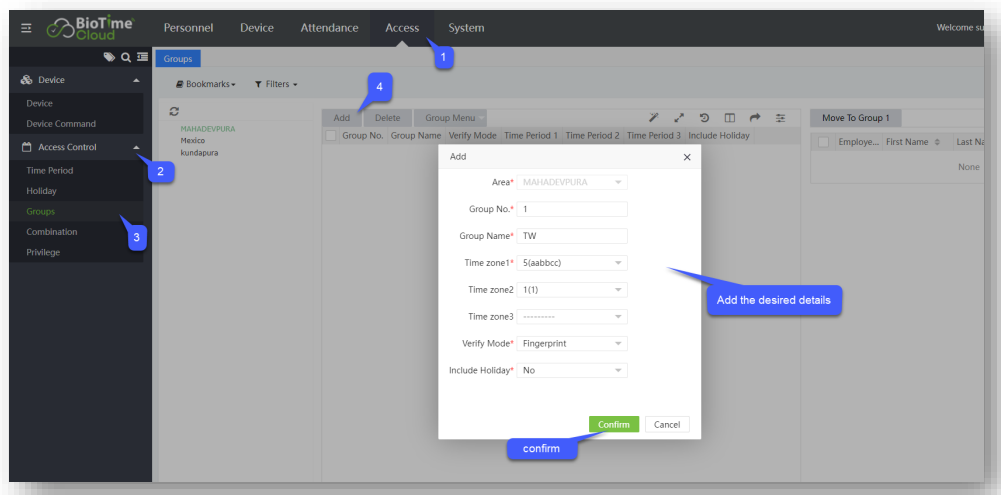Select Time Period in the sidebar
Image resolution: width=1001 pixels, height=495 pixels.
click(50, 171)
